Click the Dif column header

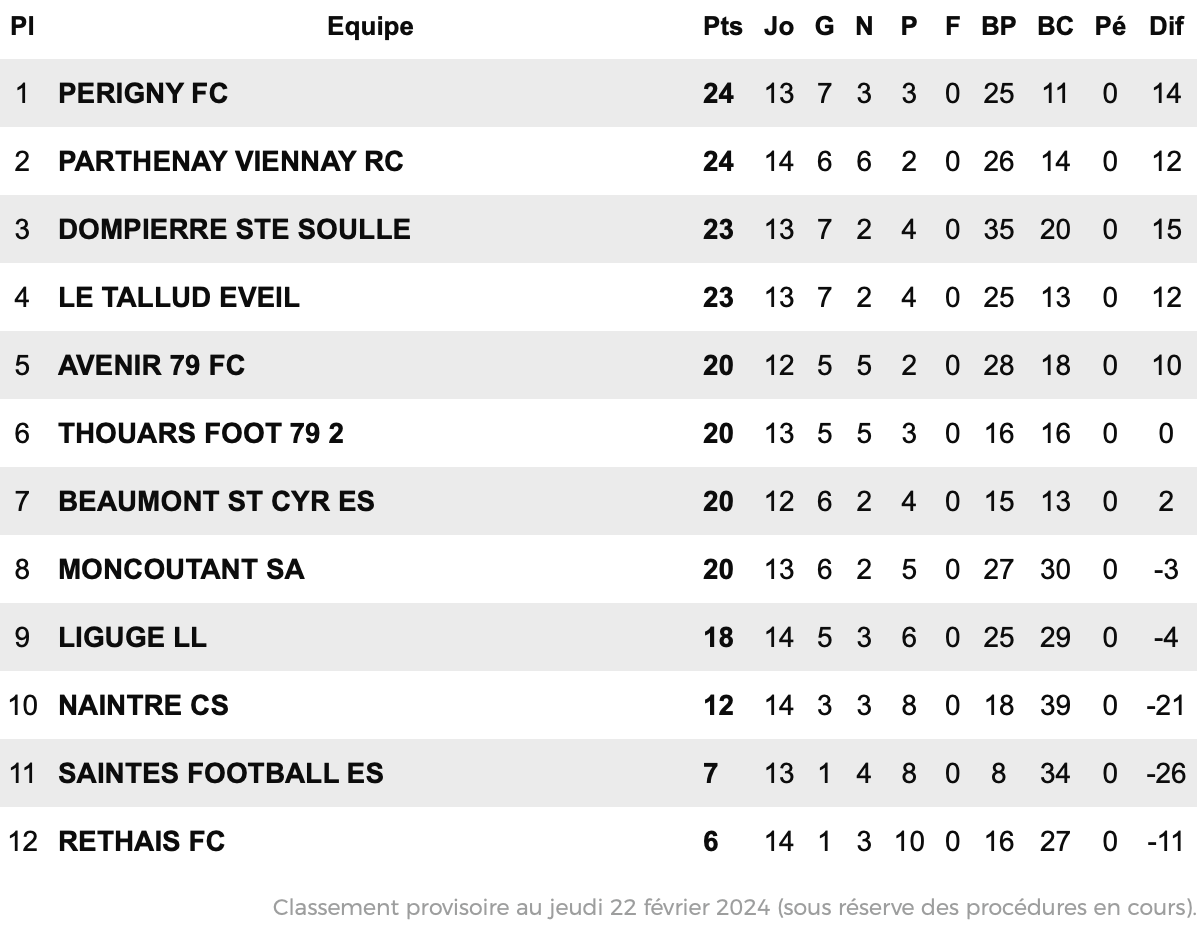tap(1166, 27)
